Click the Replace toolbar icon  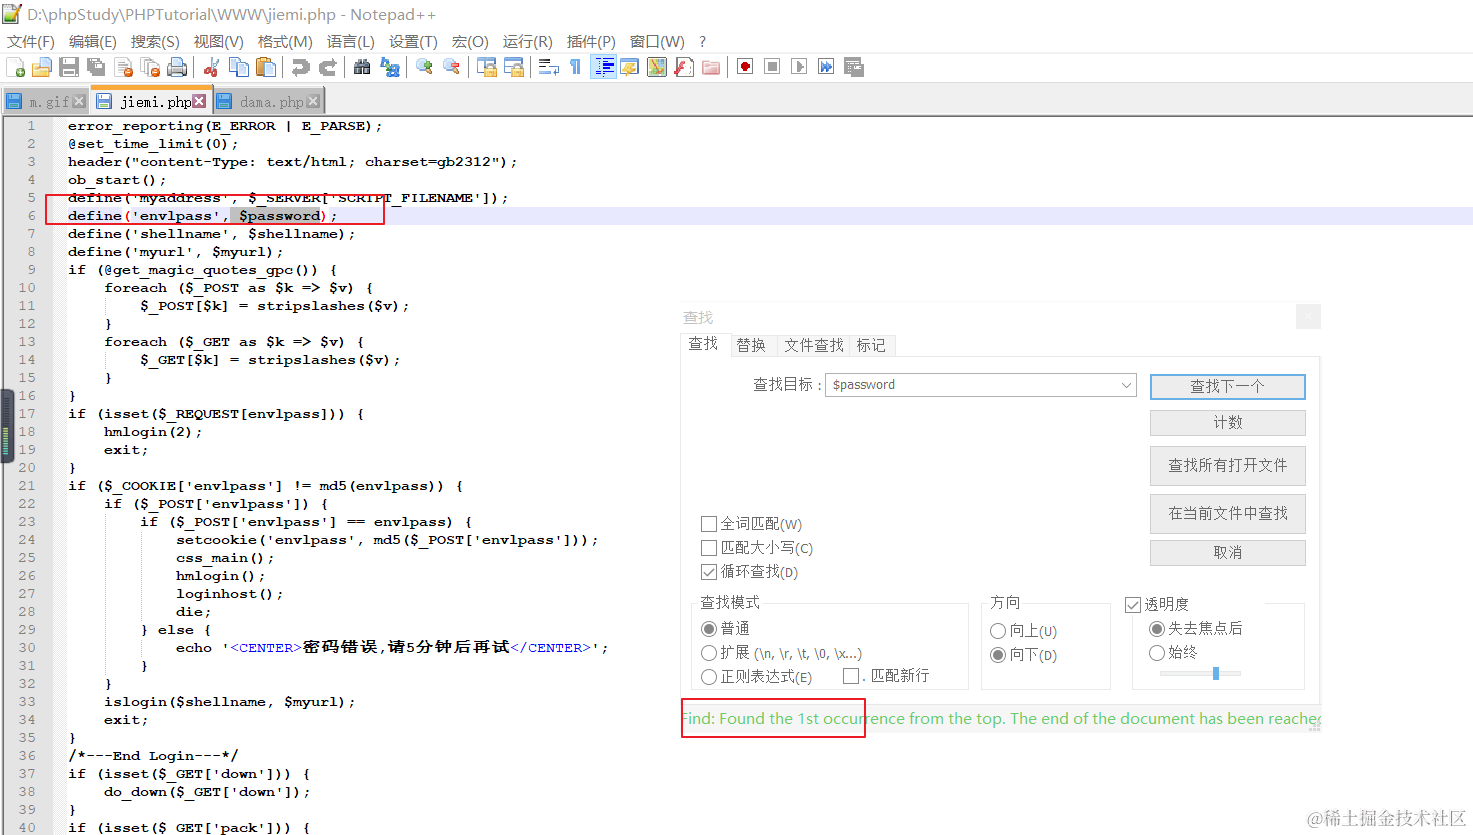click(390, 67)
